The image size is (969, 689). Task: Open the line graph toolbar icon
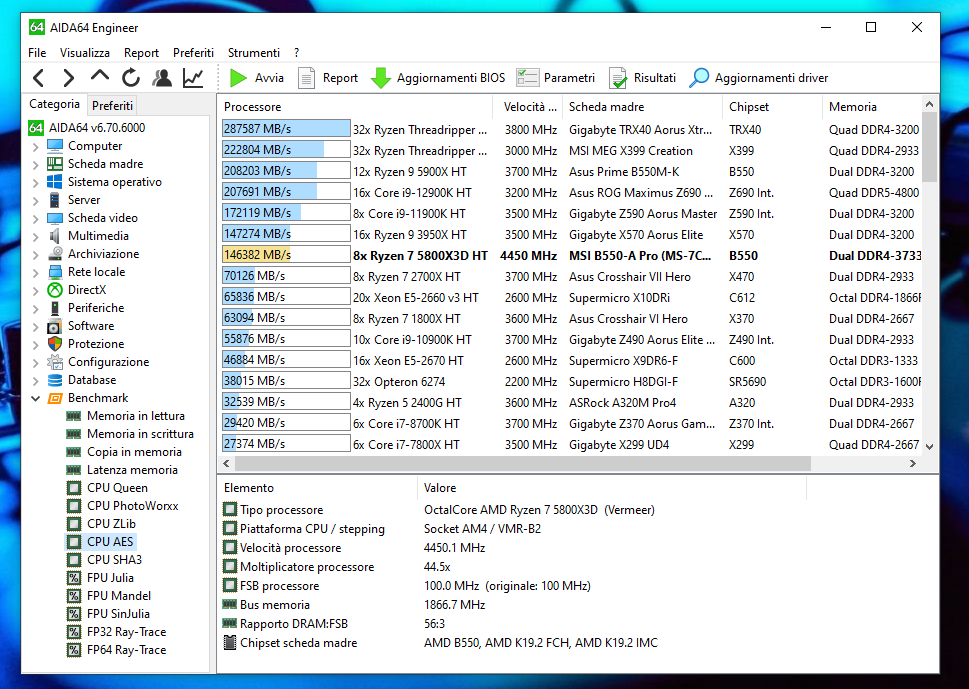click(x=193, y=78)
